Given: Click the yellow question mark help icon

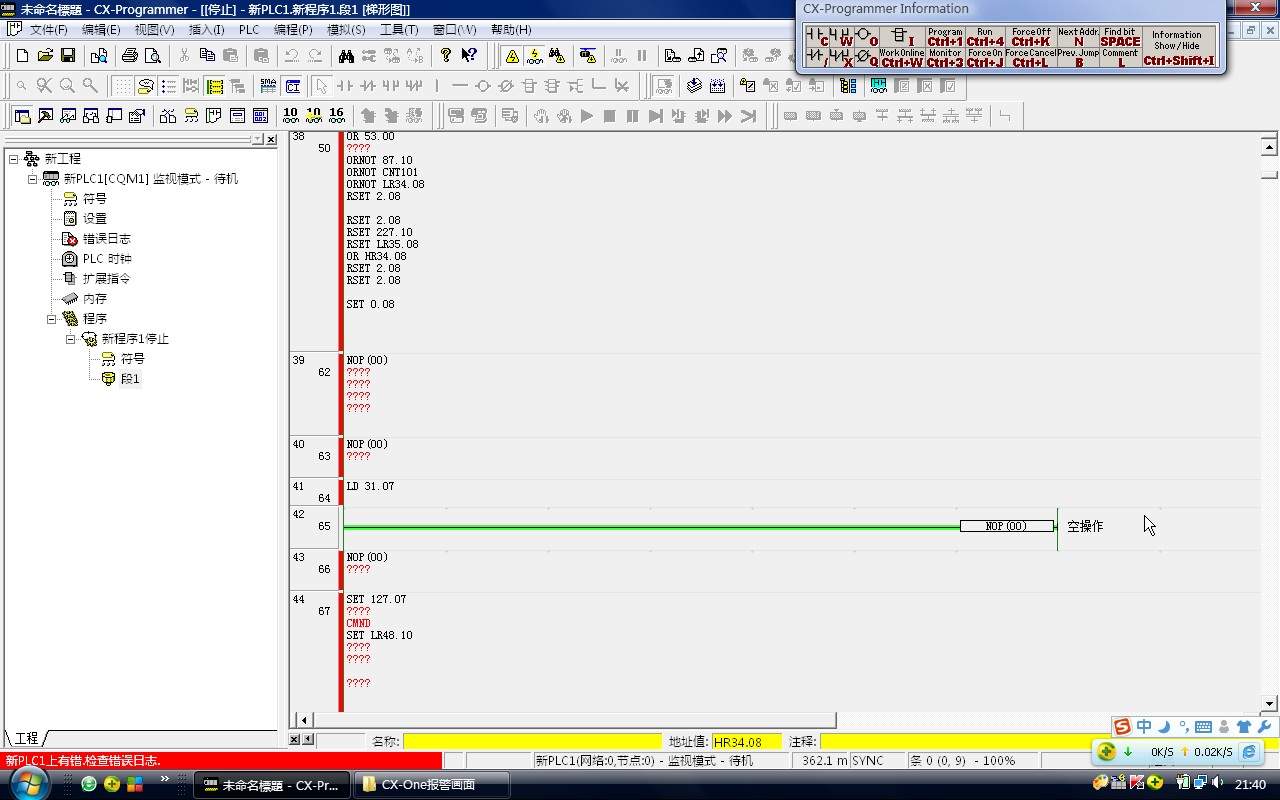Looking at the screenshot, I should tap(446, 56).
